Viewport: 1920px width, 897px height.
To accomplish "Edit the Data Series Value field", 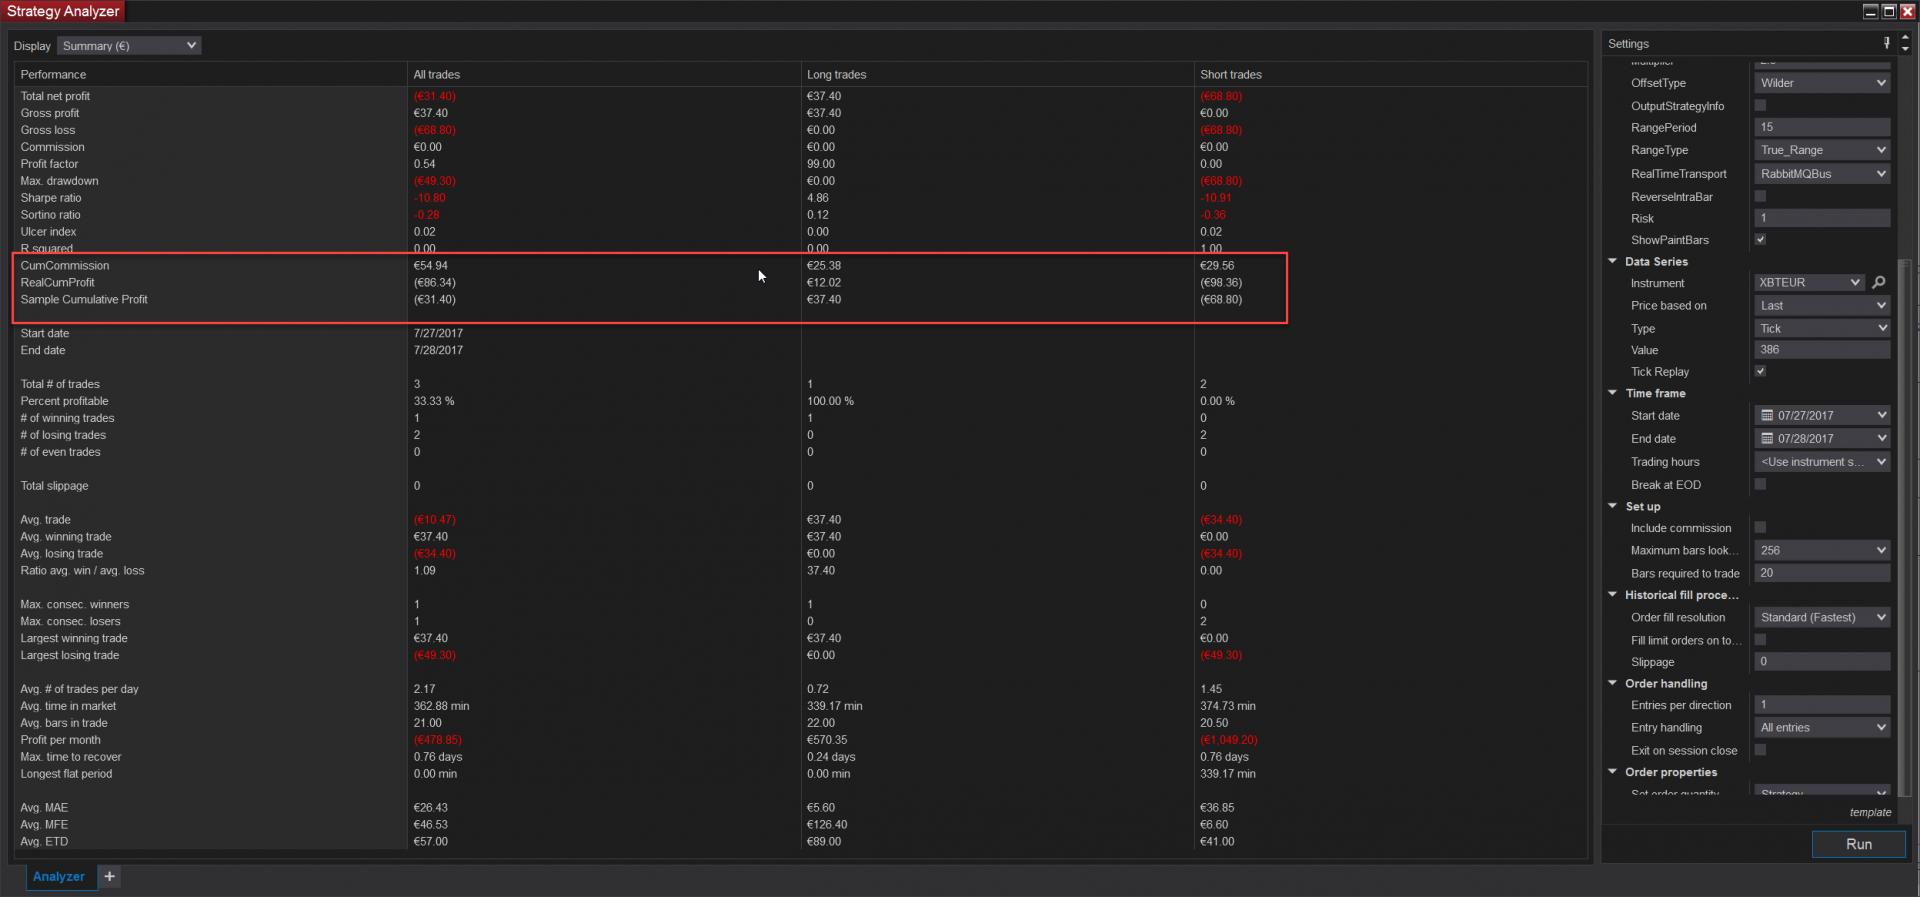I will 1823,350.
